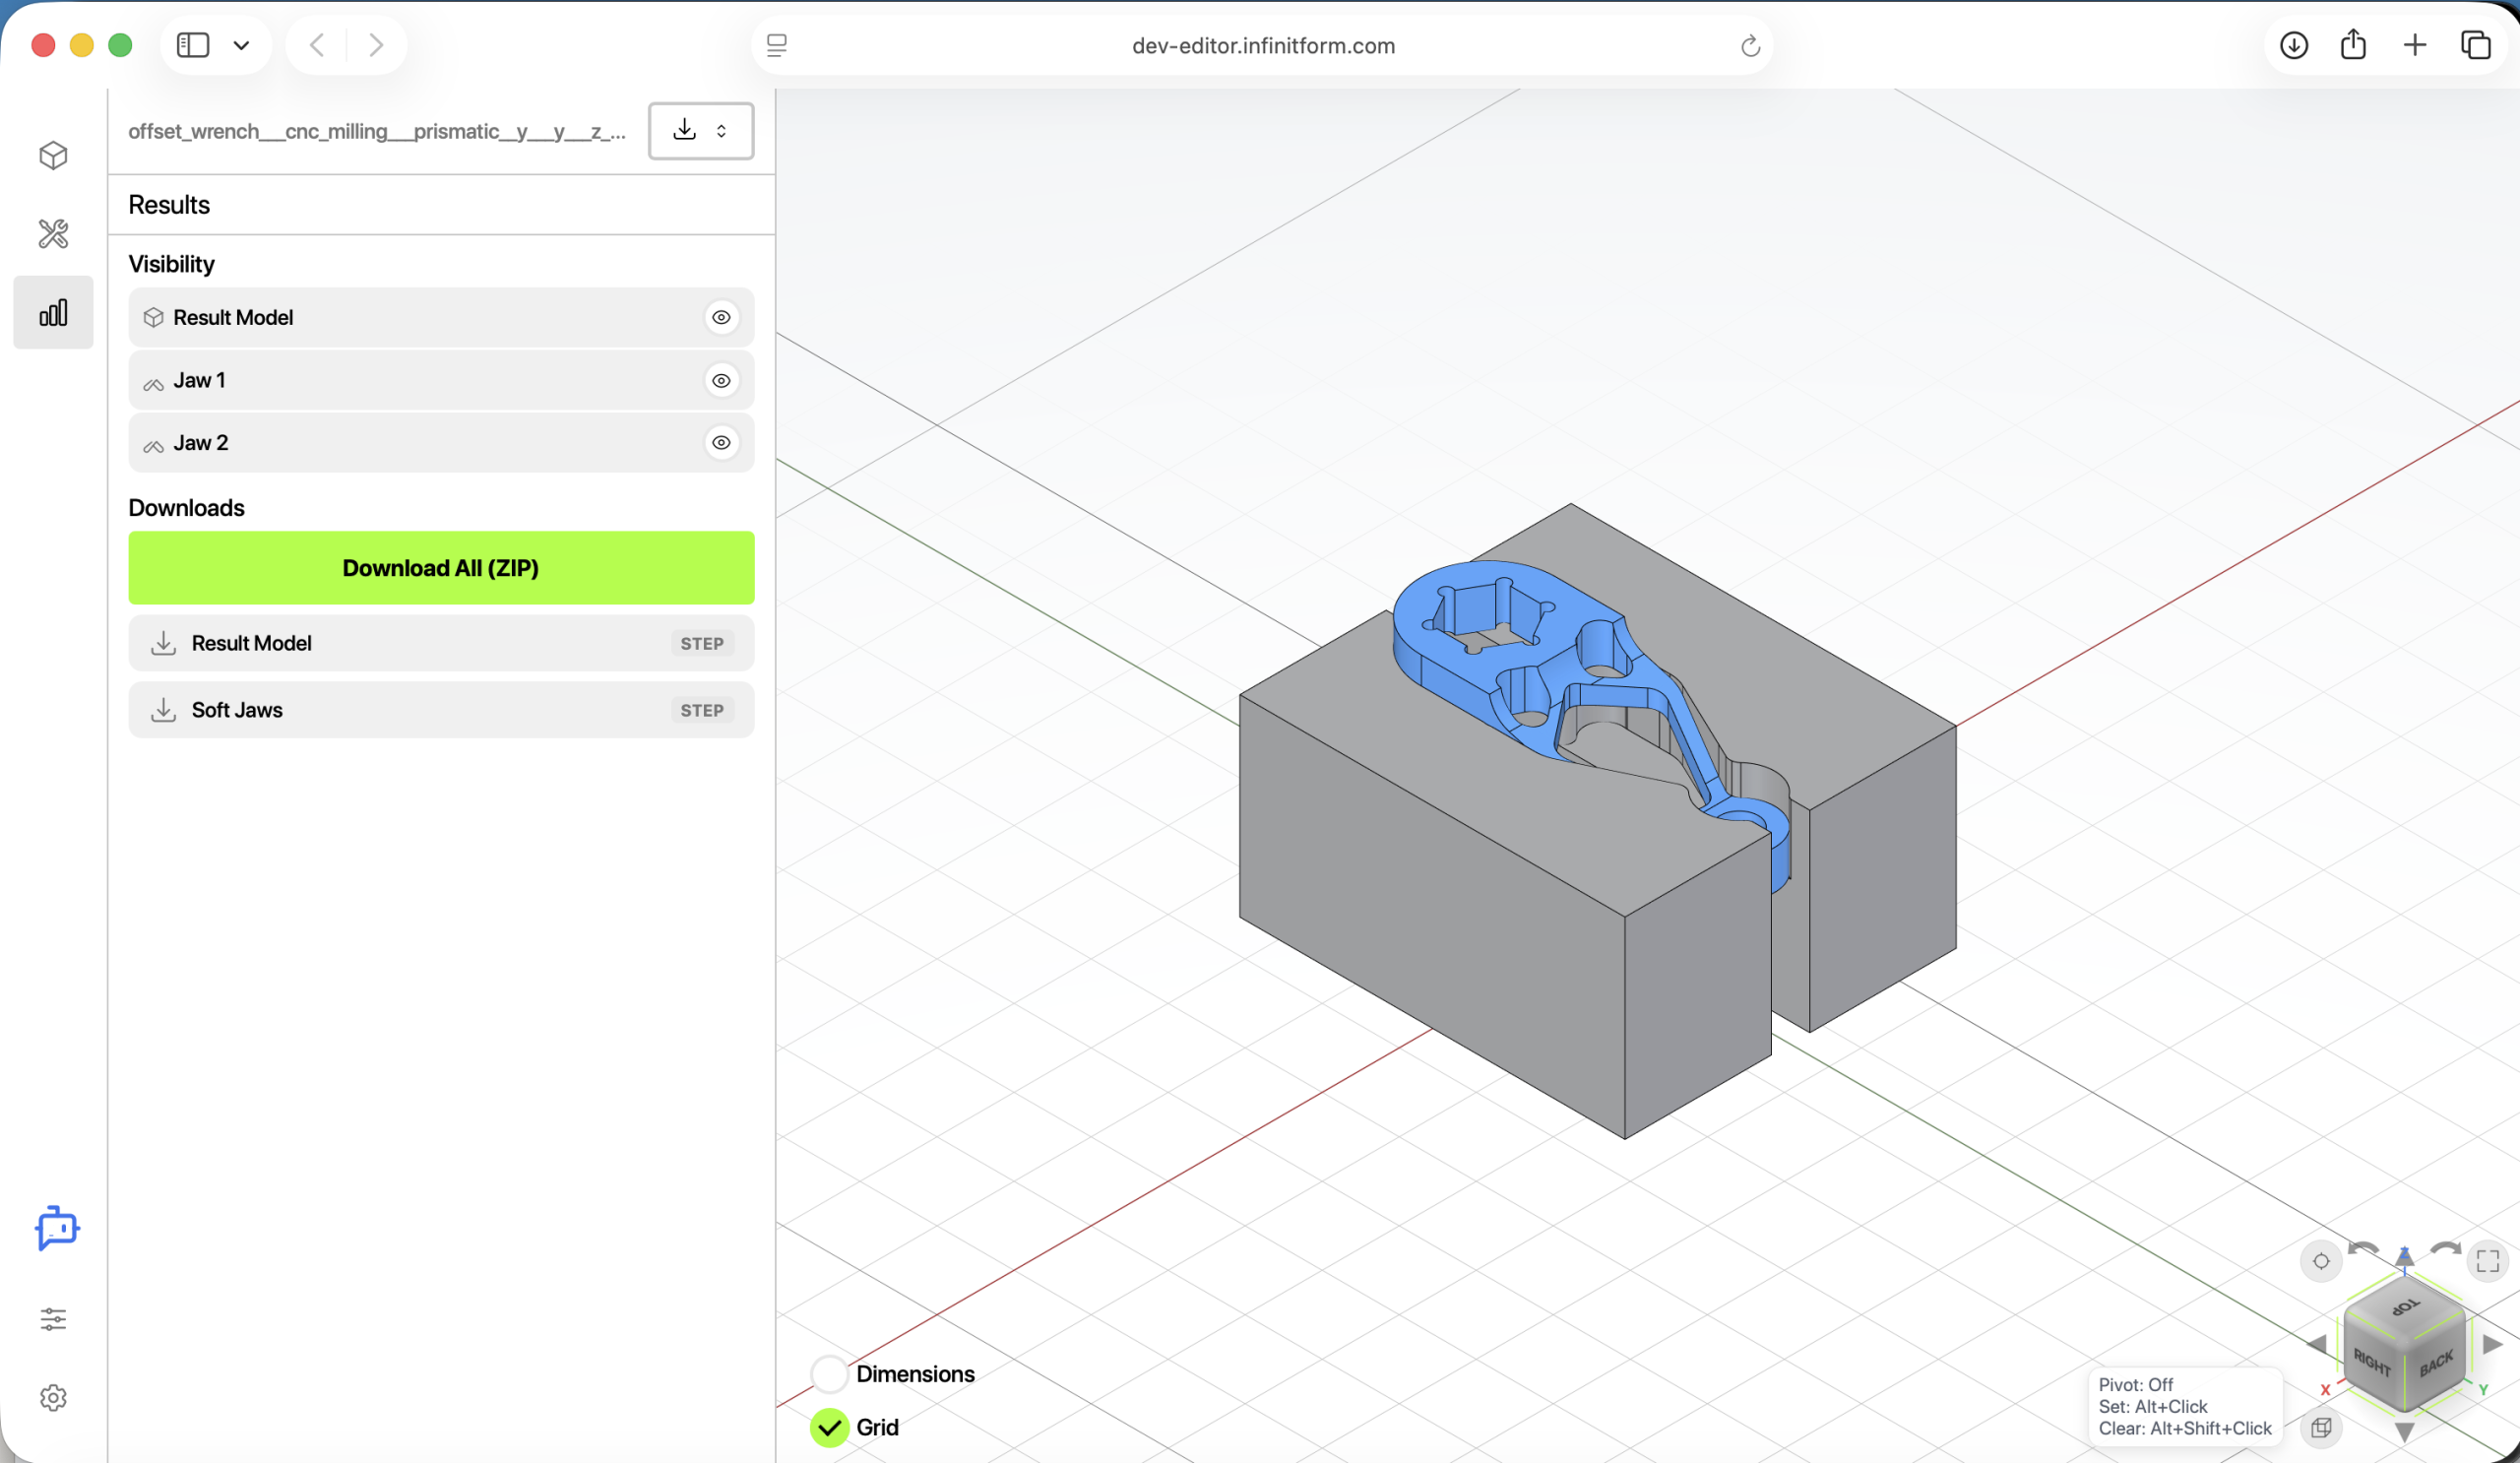Screen dimensions: 2520x1463
Task: Expand Safari sidebar options chevron
Action: pos(241,45)
